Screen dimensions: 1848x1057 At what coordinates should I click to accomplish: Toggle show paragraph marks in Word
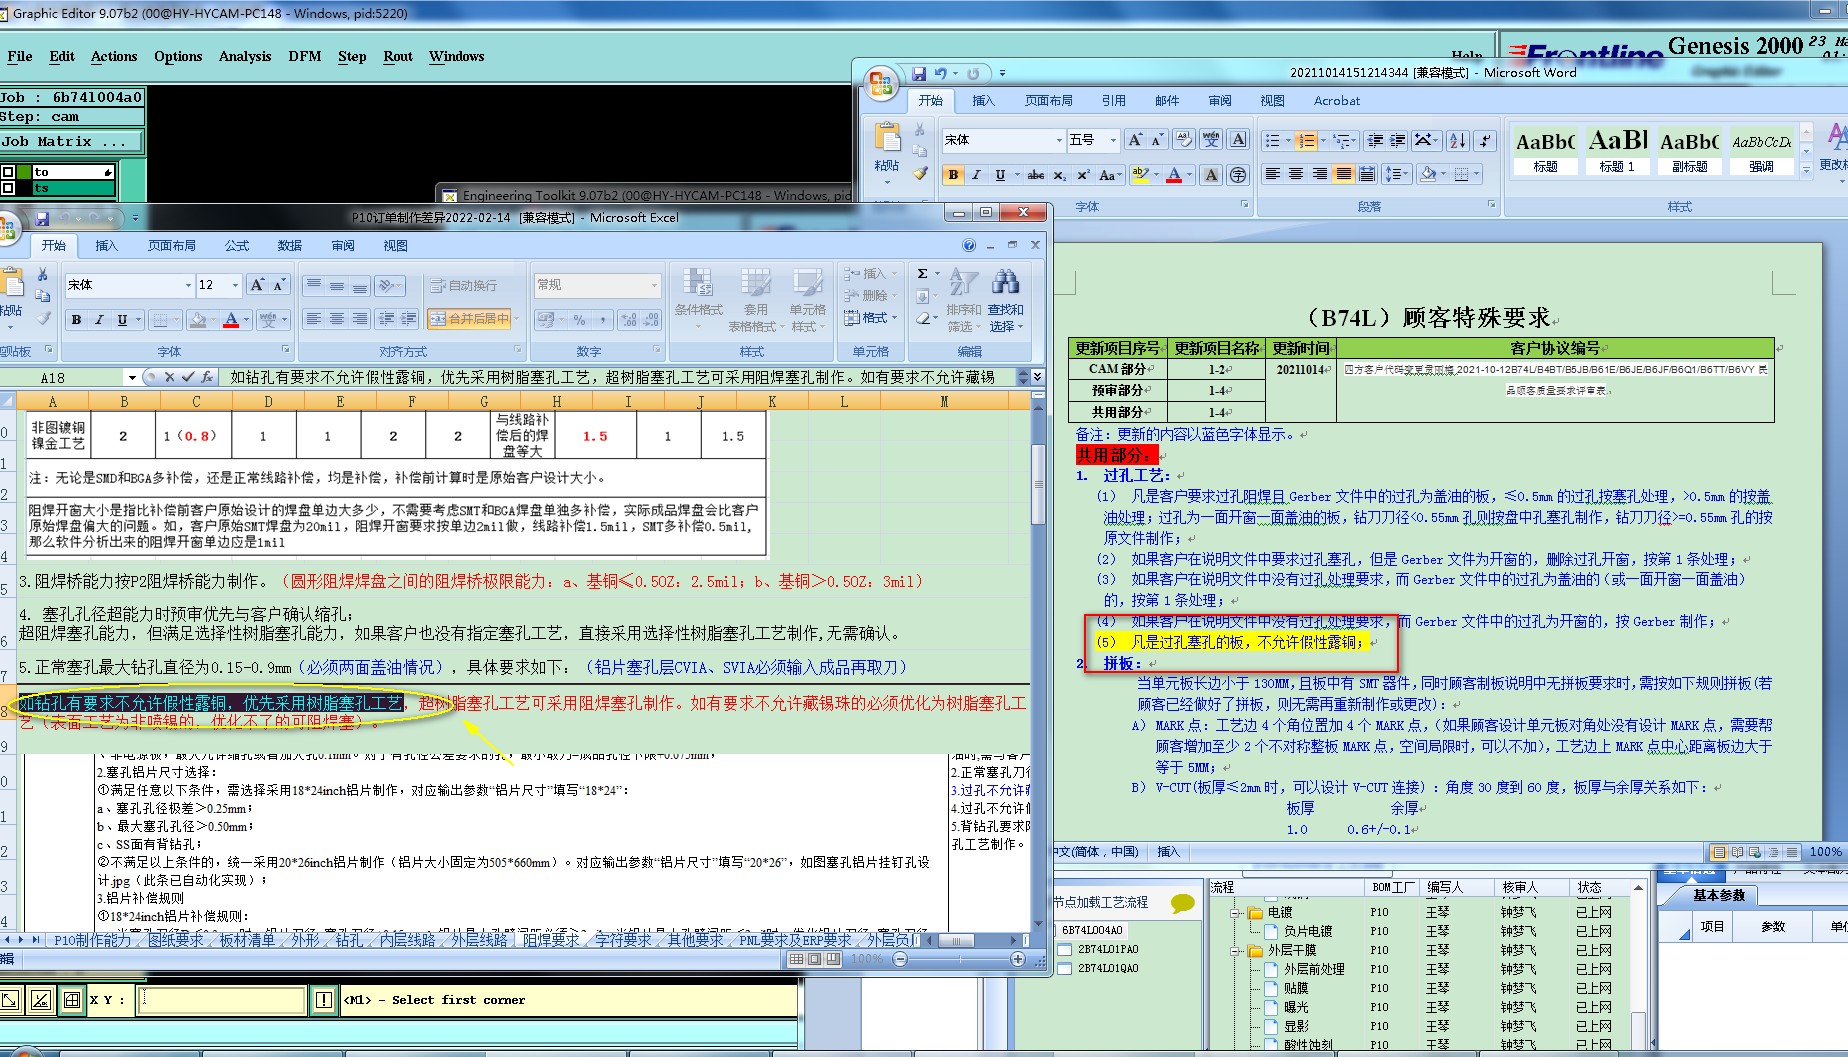(x=1485, y=140)
